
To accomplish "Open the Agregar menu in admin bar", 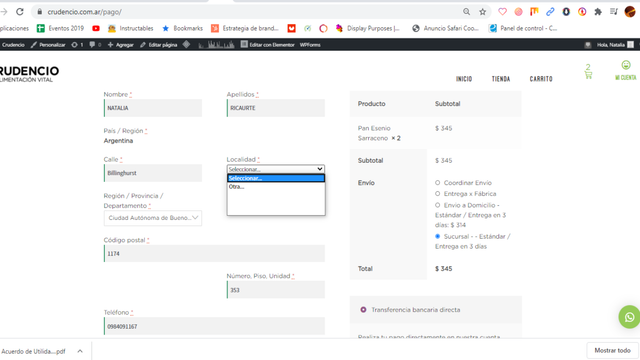I will [120, 45].
